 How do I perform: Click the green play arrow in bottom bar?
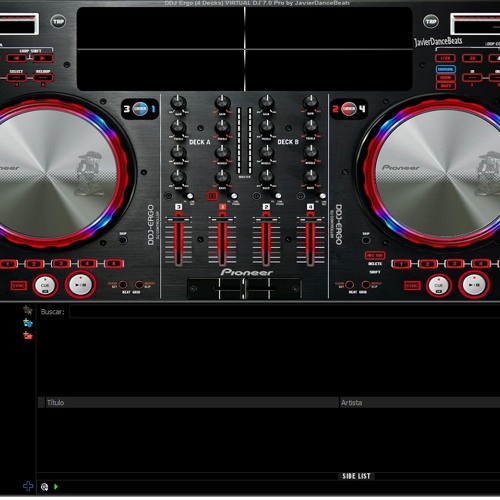56,487
